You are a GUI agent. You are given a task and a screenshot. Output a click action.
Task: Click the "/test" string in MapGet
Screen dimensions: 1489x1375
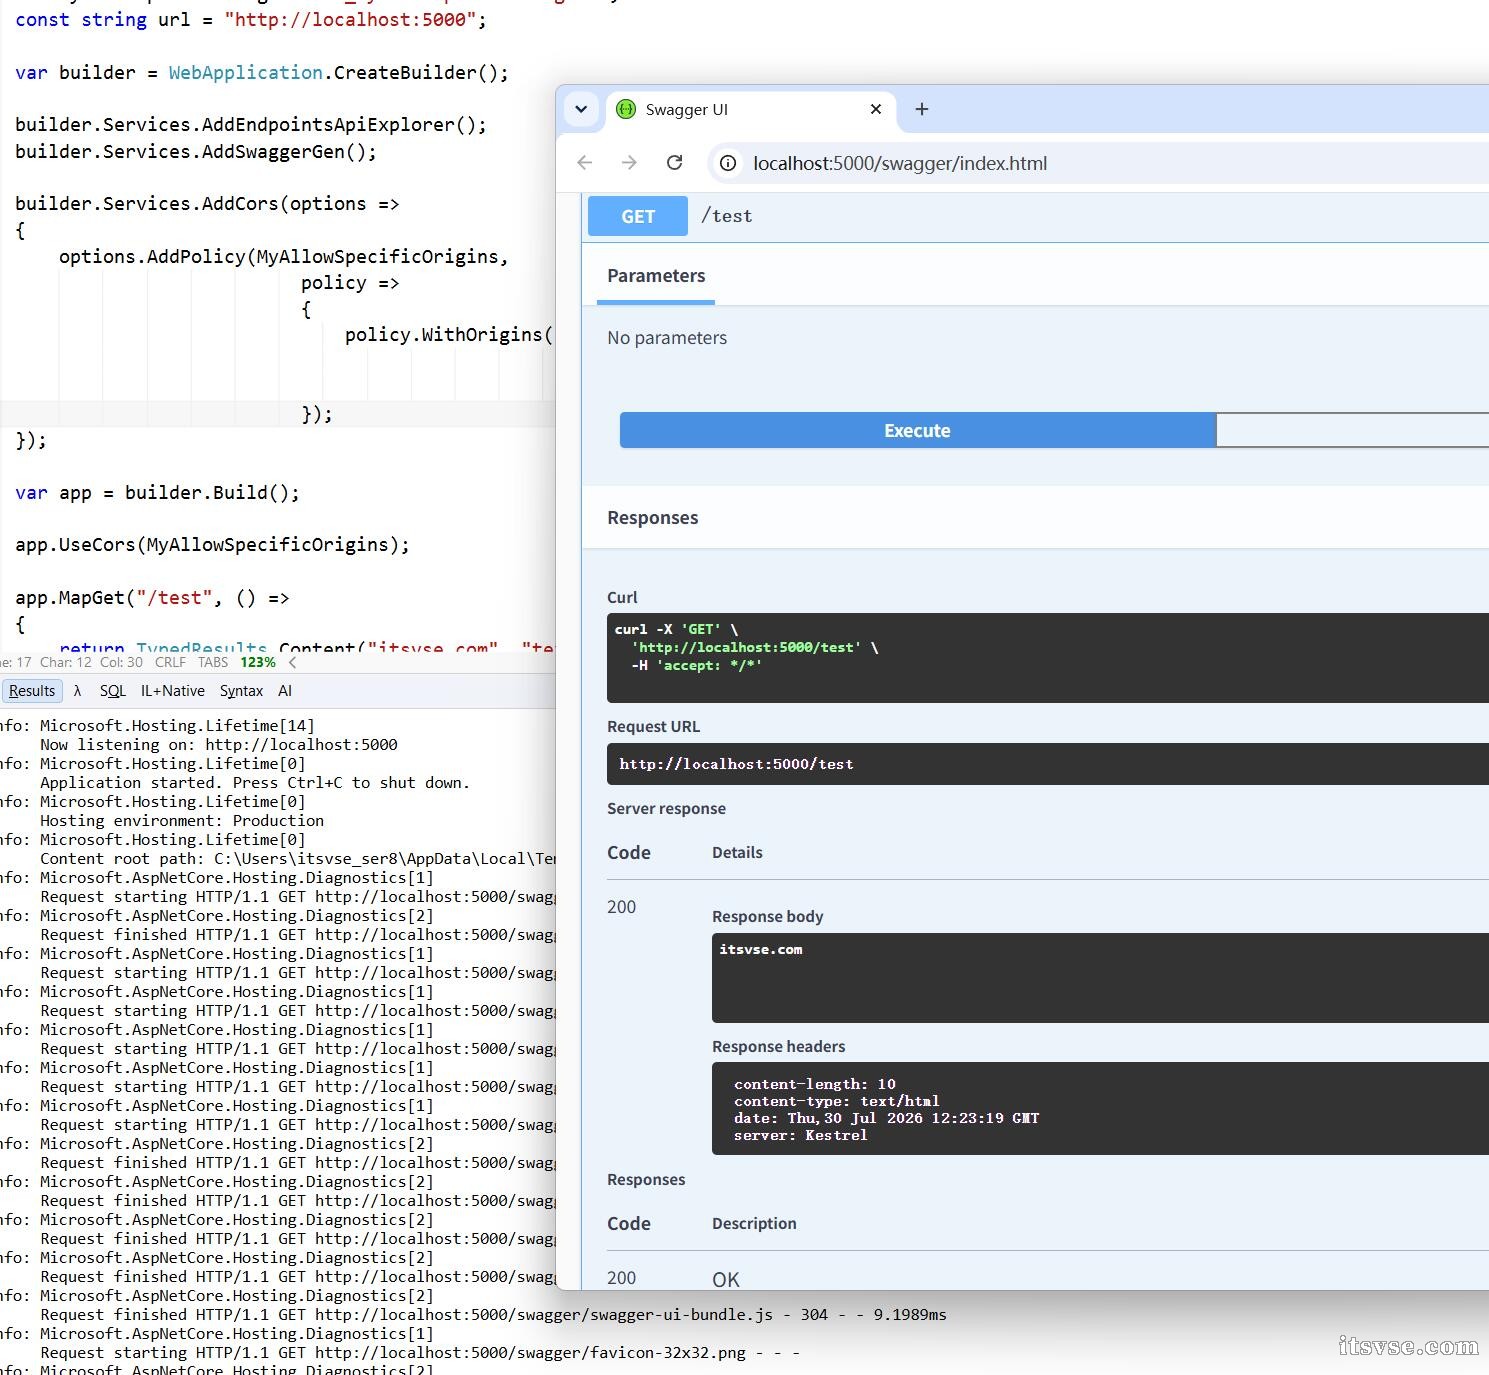click(x=174, y=598)
